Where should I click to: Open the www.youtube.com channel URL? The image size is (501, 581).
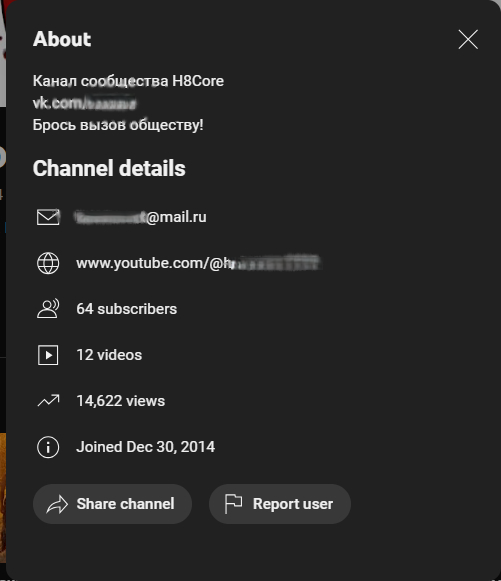[198, 263]
